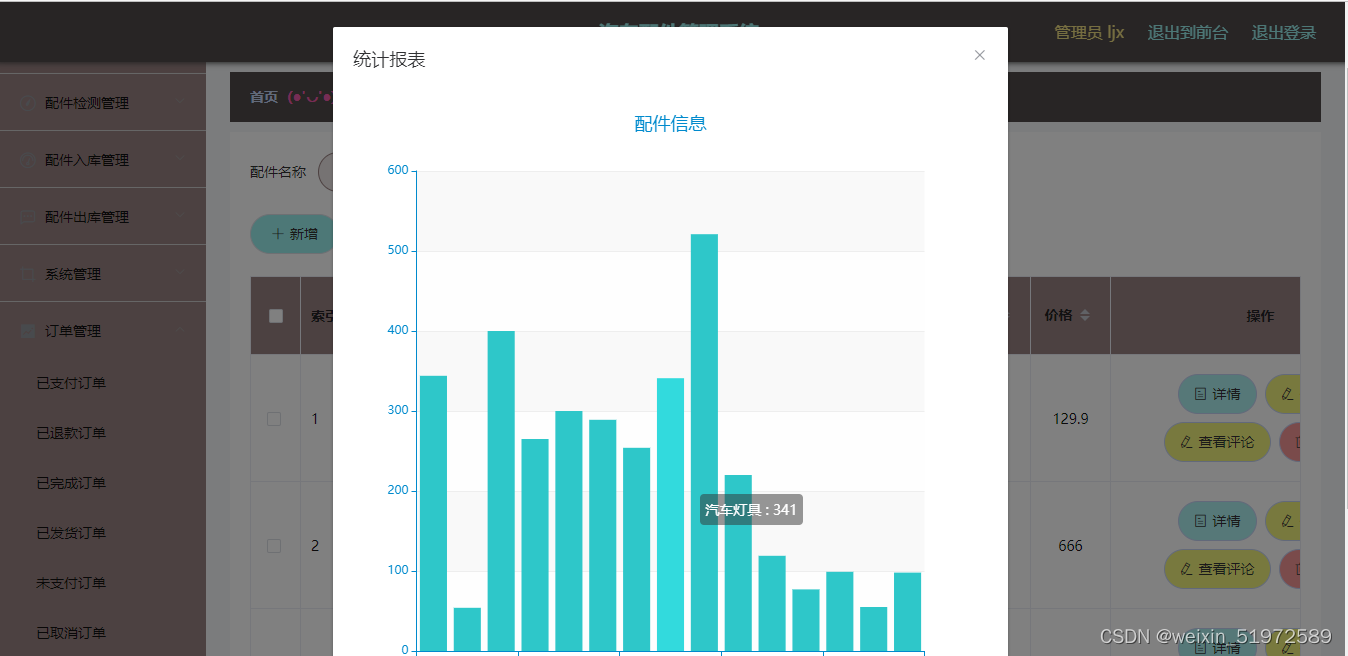Click the 配件信息 chart title

click(670, 124)
